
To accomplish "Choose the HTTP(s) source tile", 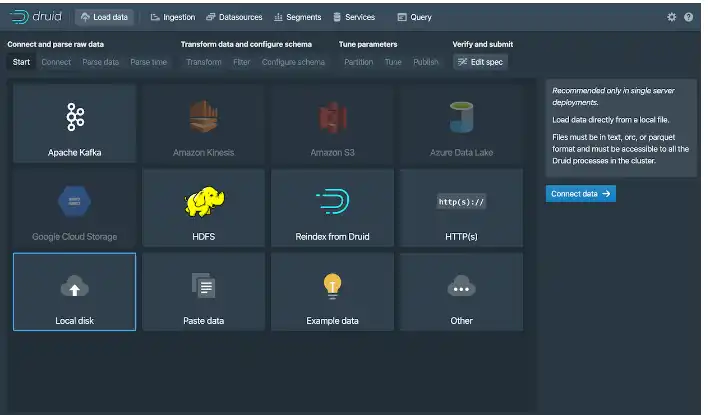I will pos(461,208).
